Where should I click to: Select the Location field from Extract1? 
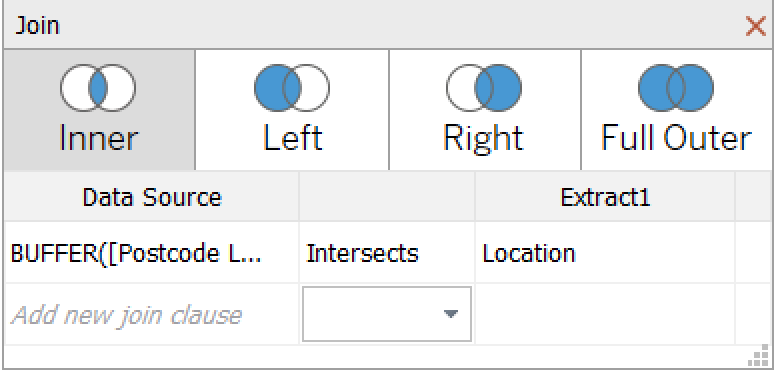point(529,254)
